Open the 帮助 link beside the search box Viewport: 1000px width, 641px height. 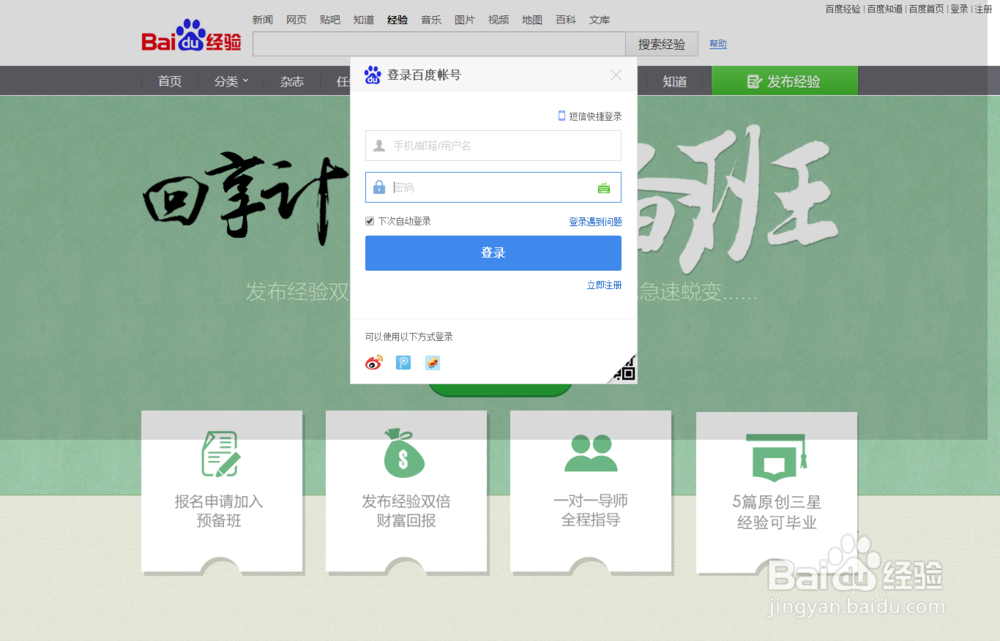[x=718, y=44]
